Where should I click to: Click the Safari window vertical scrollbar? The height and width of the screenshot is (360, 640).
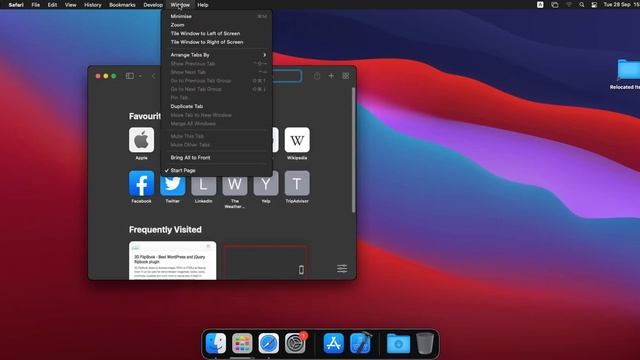pyautogui.click(x=353, y=150)
